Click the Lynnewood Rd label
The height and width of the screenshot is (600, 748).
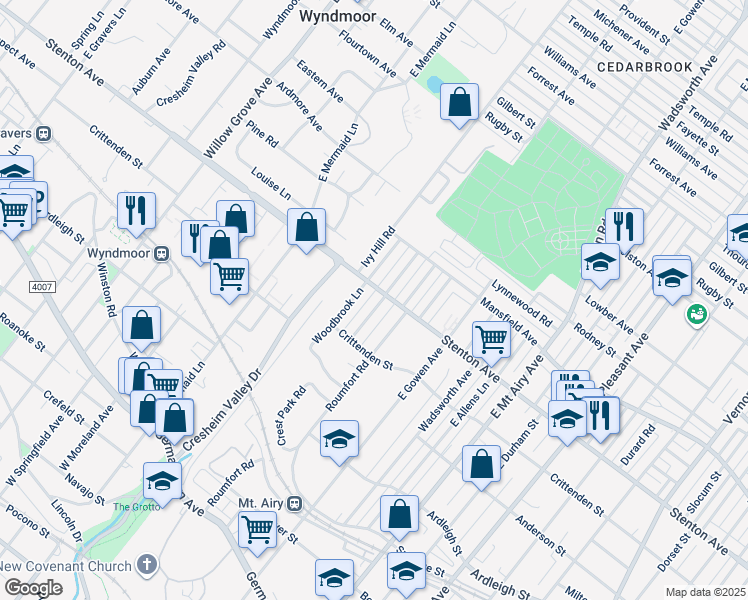(x=522, y=304)
